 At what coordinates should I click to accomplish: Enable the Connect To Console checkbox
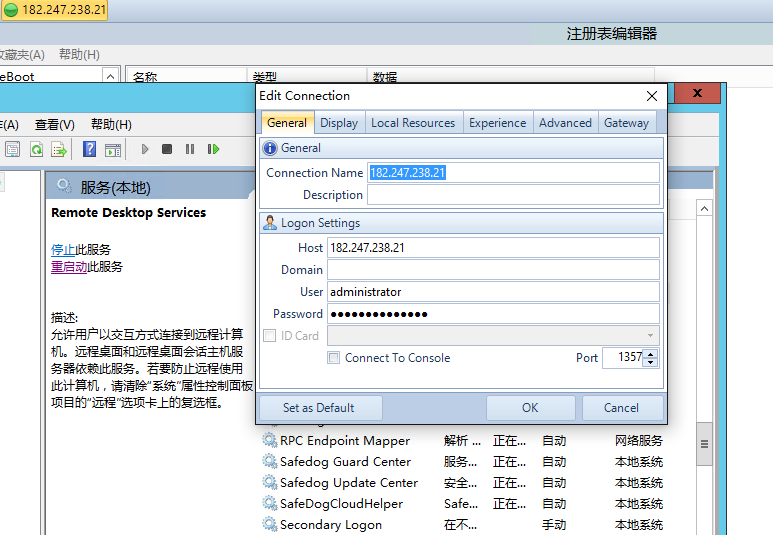click(334, 358)
